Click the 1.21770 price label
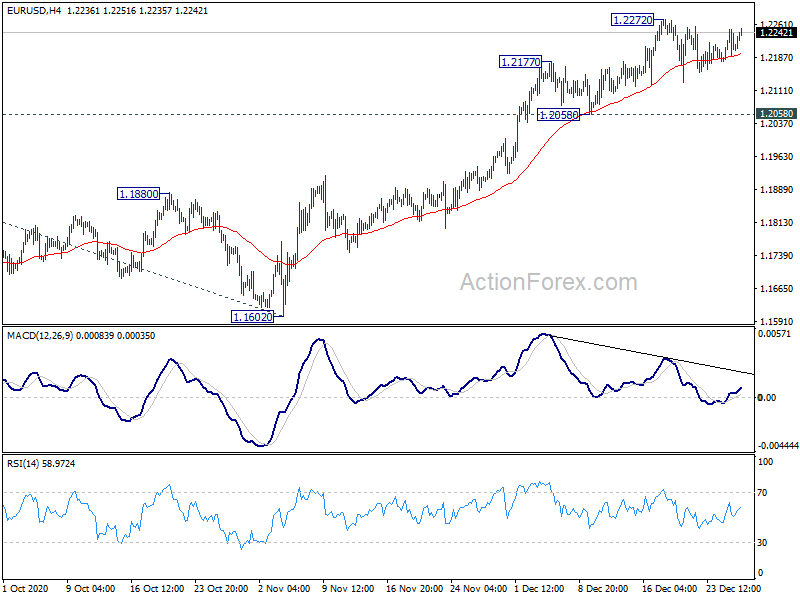 click(x=520, y=62)
